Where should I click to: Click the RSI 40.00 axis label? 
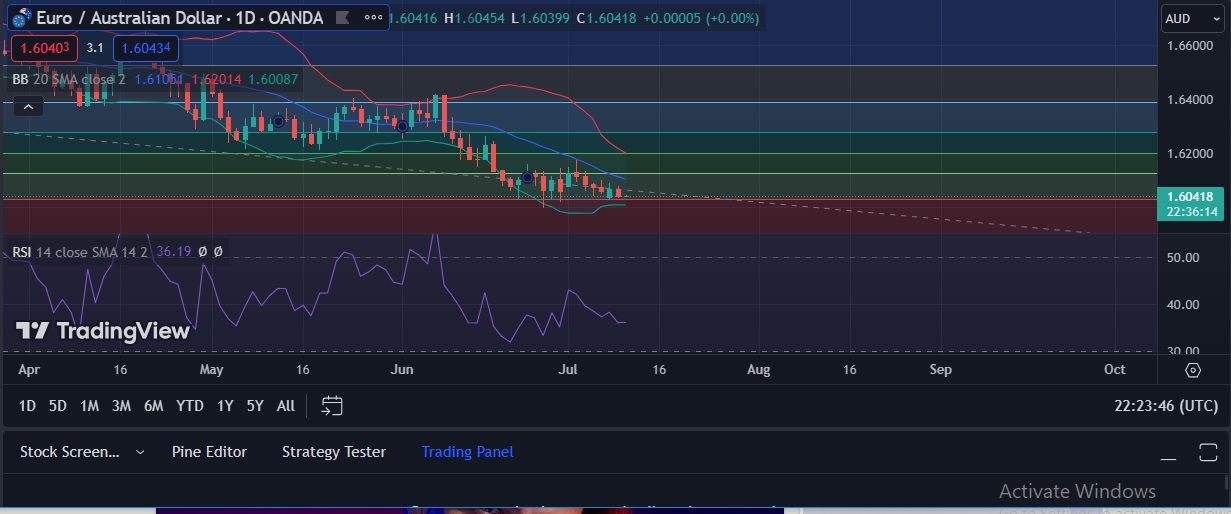coord(1184,304)
